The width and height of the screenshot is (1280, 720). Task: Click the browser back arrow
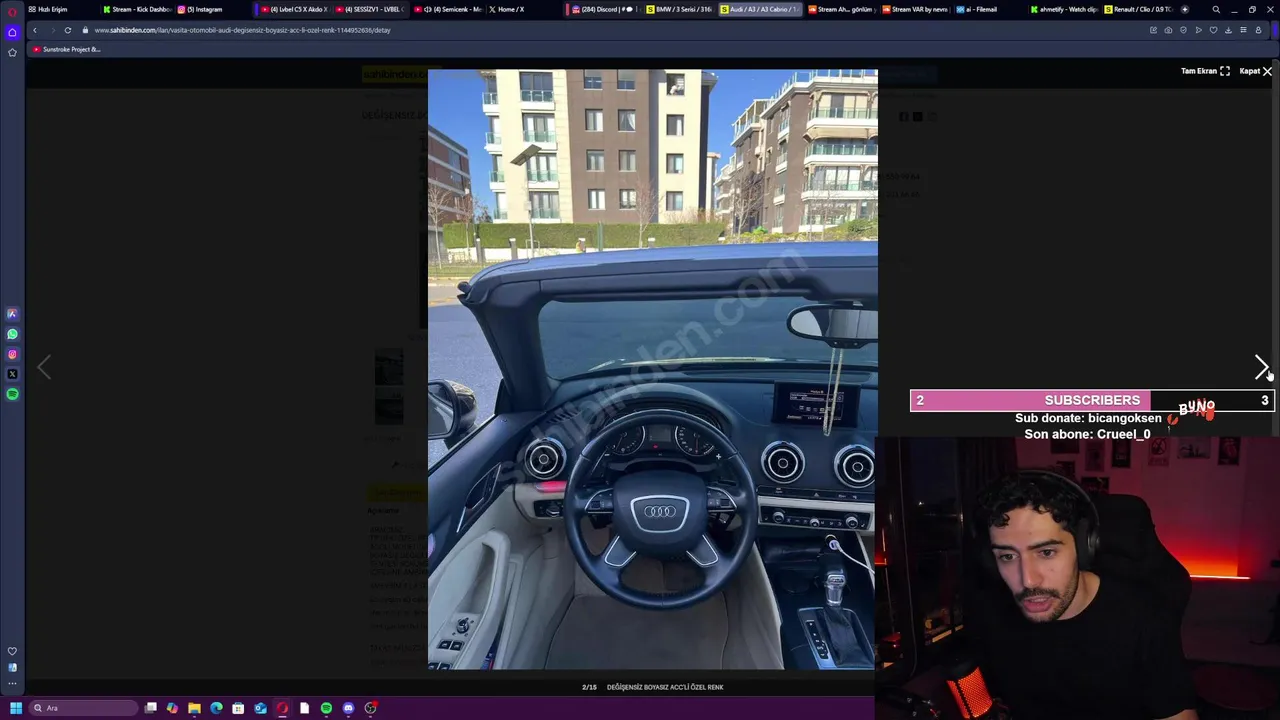coord(34,30)
